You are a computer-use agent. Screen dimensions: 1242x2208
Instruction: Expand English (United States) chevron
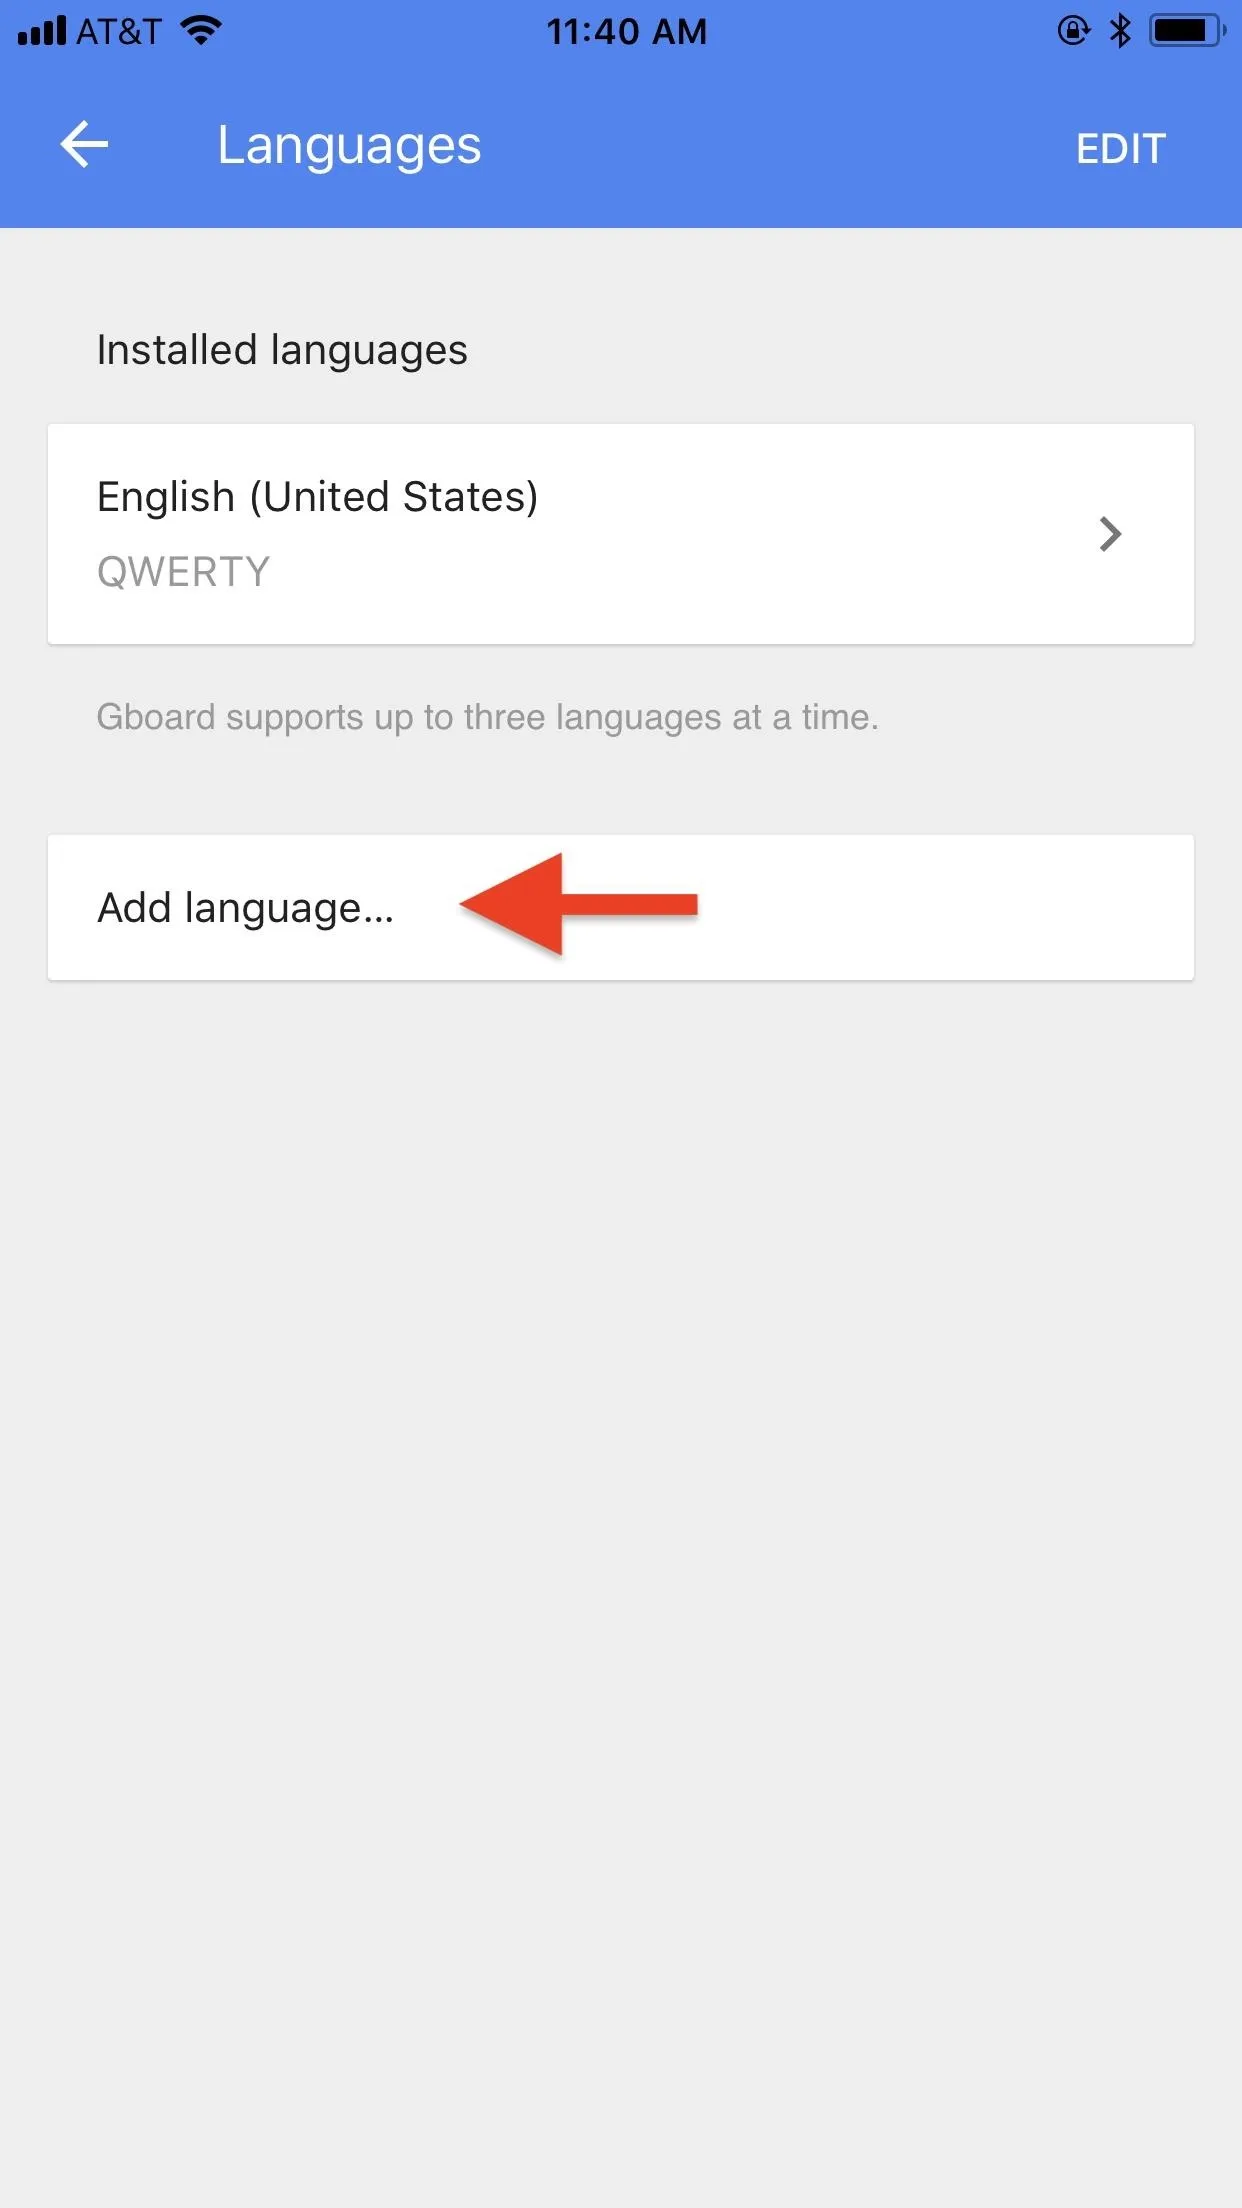(1110, 534)
